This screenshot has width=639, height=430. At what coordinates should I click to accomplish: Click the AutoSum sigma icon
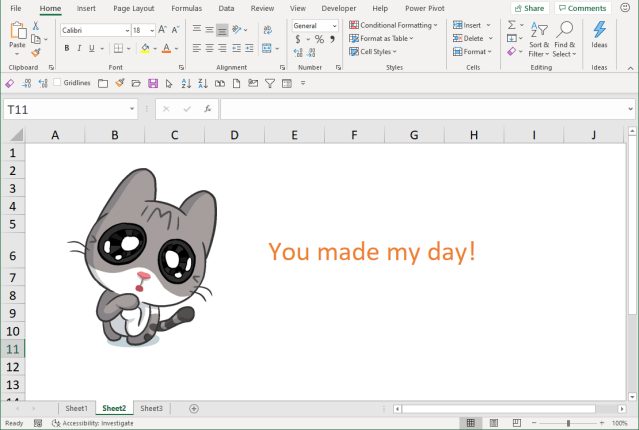(x=512, y=25)
